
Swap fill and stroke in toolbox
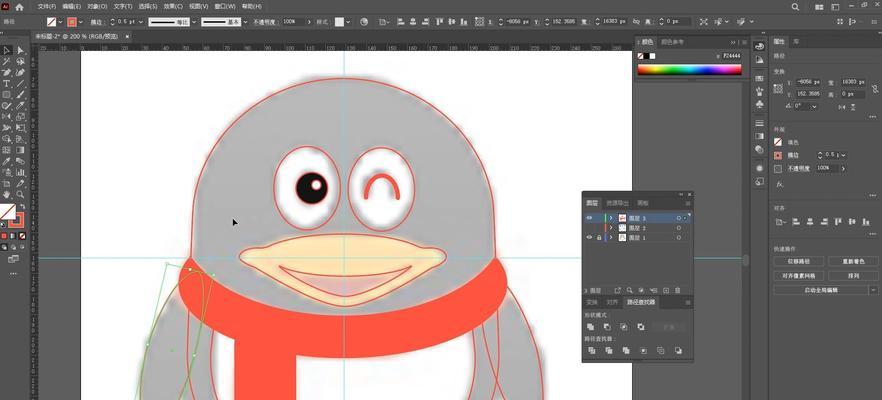pos(23,207)
